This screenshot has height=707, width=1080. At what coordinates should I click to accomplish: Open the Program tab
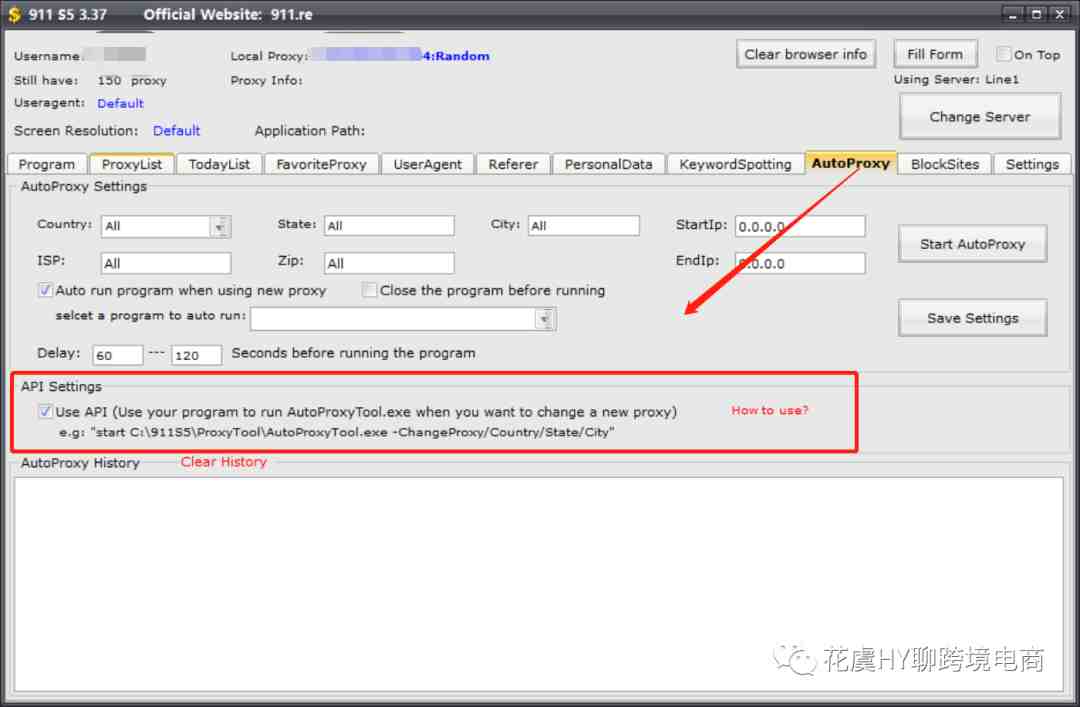[47, 164]
